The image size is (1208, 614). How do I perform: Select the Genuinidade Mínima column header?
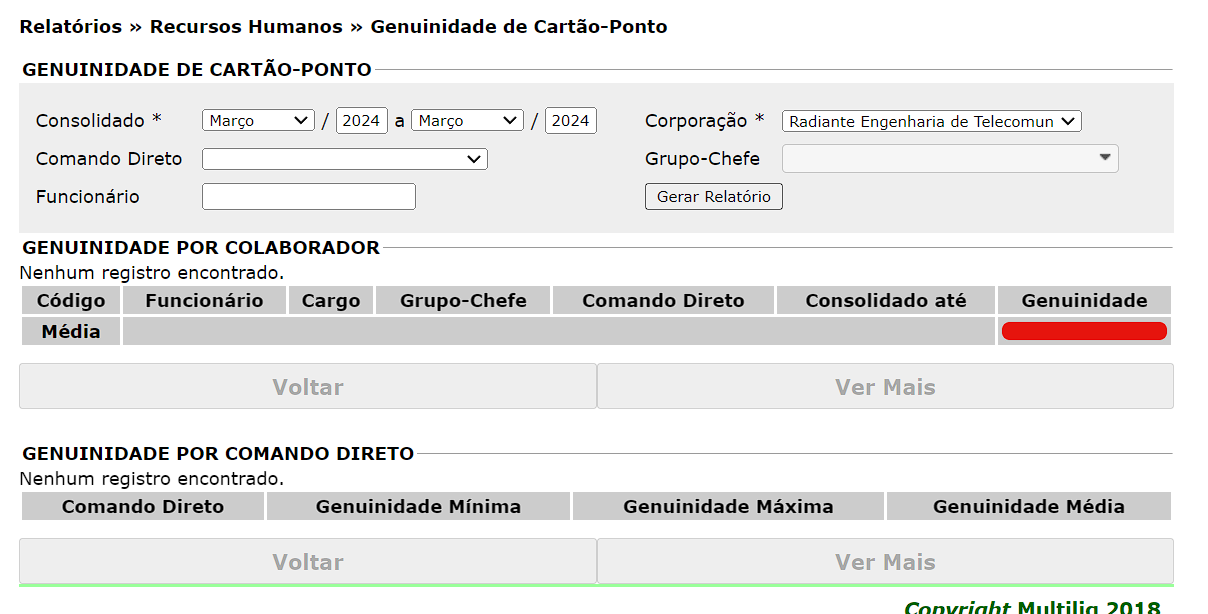tap(418, 507)
